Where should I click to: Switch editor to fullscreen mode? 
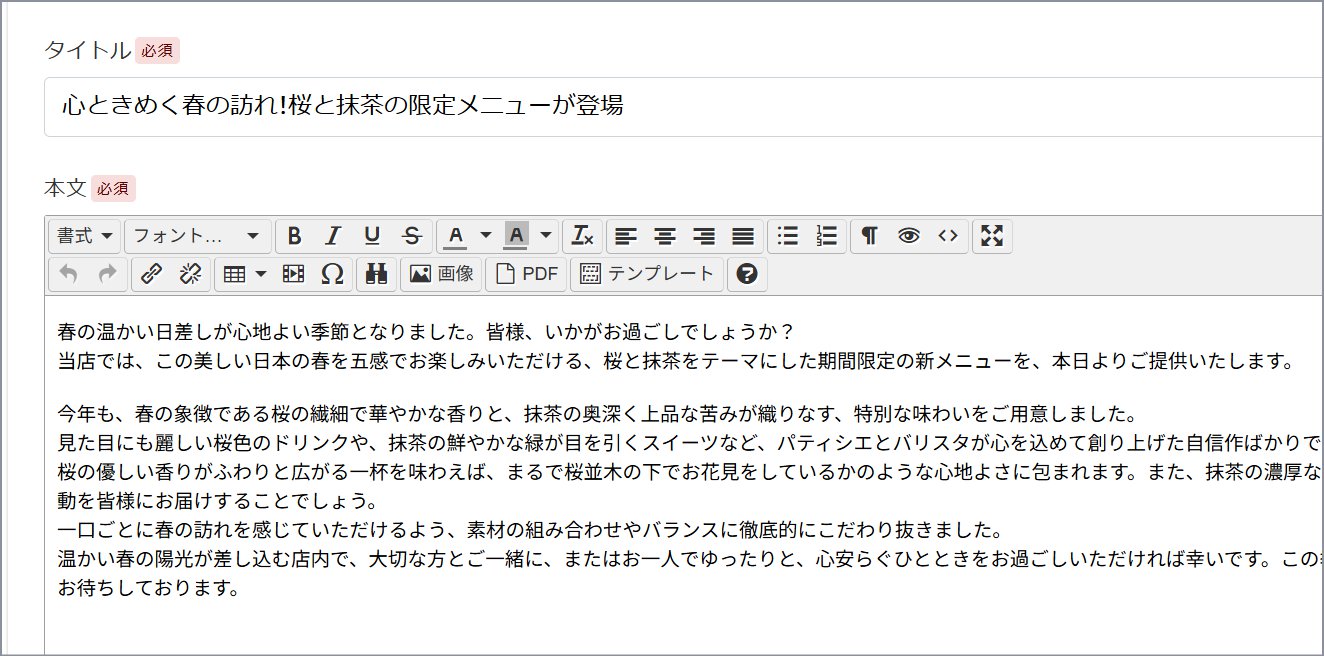(992, 236)
